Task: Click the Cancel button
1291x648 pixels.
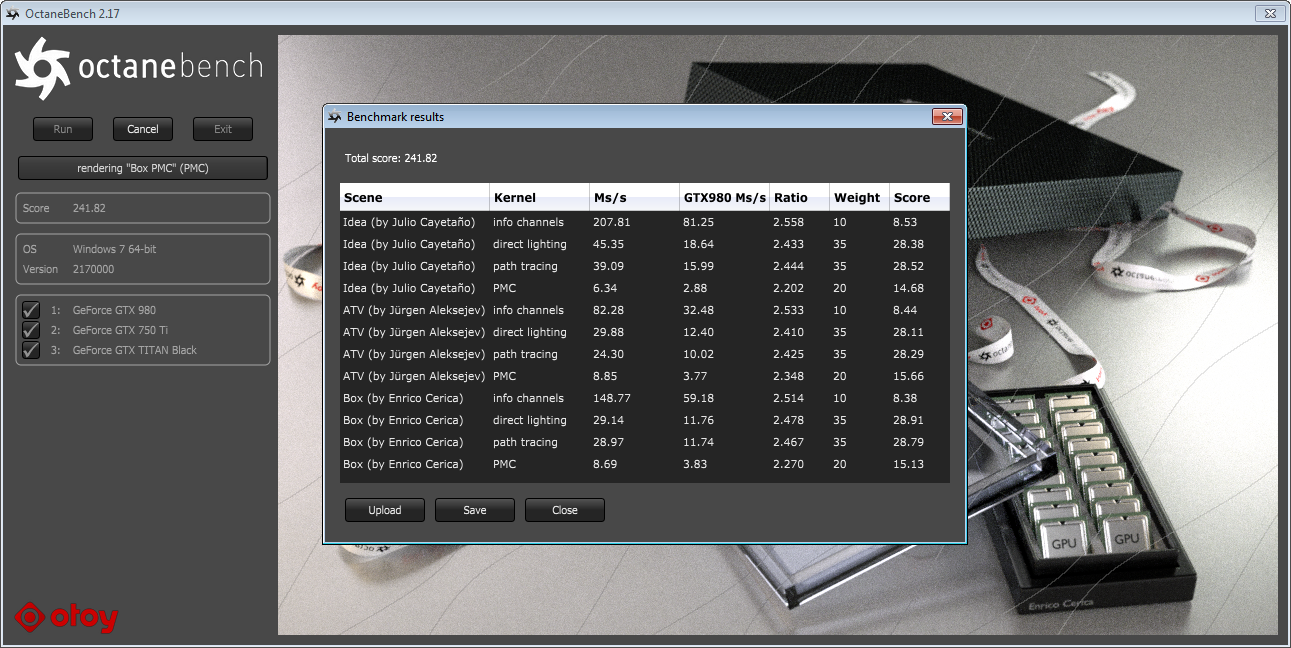Action: tap(143, 129)
